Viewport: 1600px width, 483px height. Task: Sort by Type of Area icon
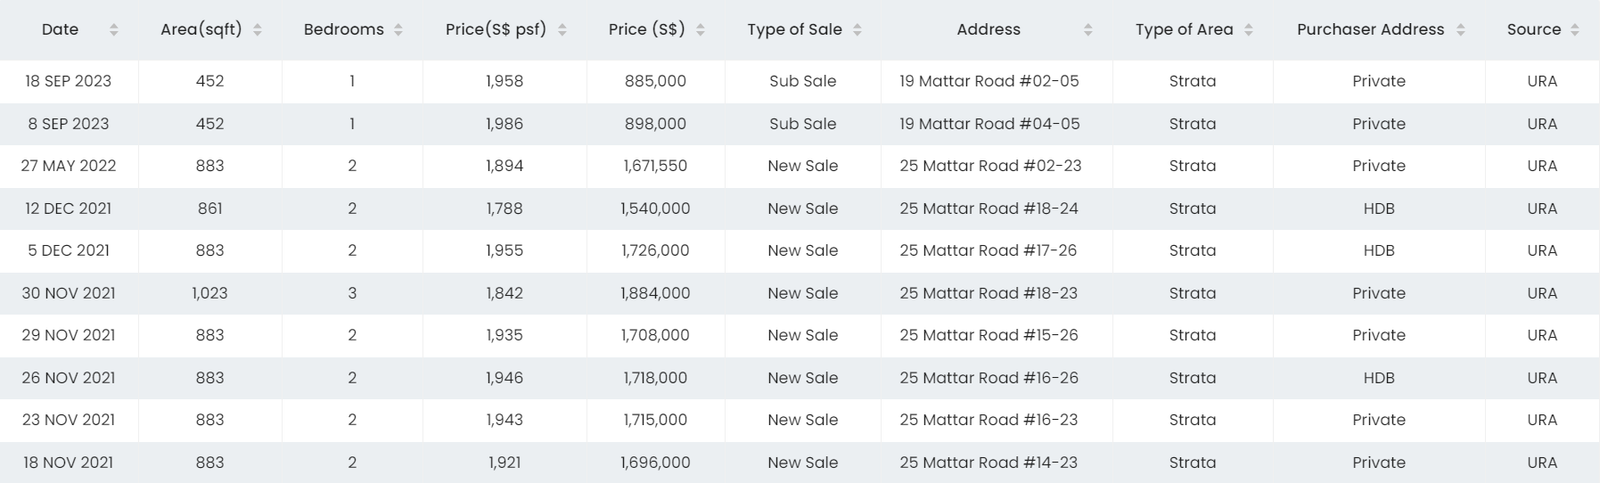click(x=1248, y=30)
